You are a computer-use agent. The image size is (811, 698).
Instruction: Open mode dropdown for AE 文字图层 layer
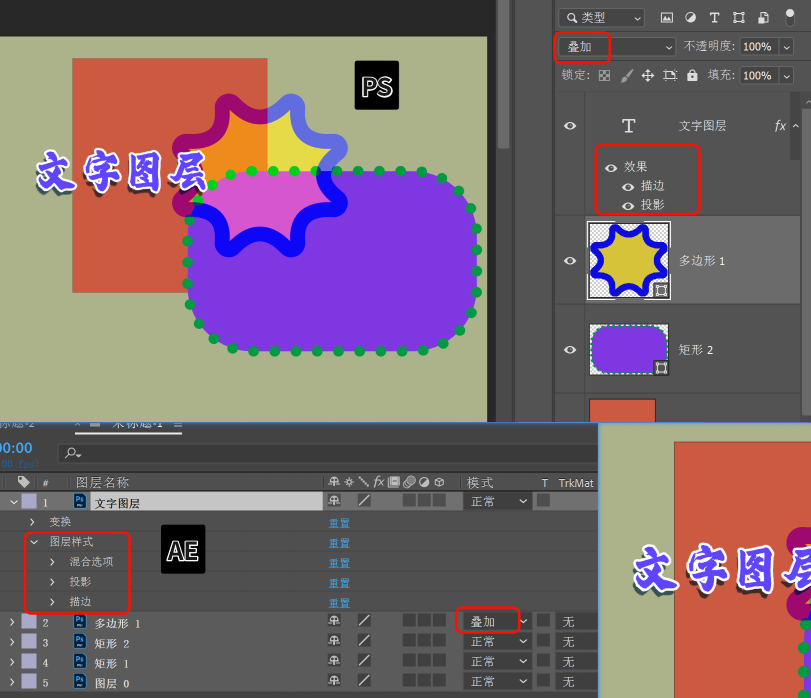click(498, 502)
